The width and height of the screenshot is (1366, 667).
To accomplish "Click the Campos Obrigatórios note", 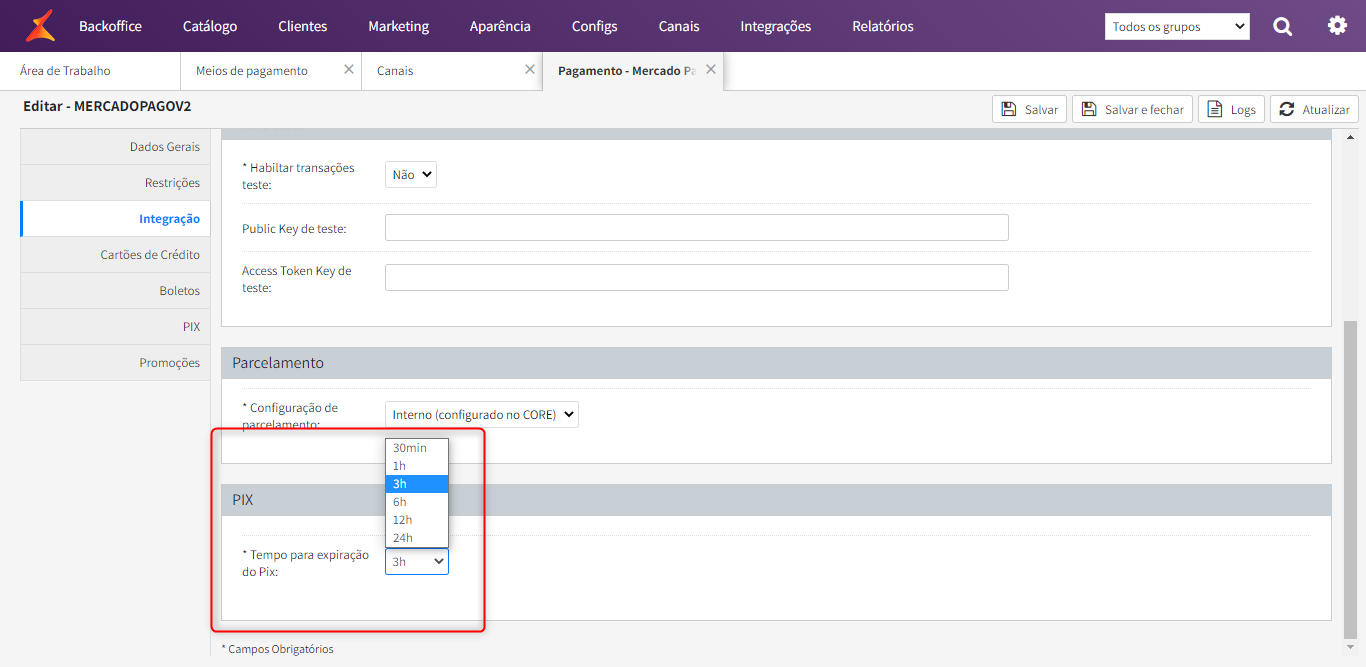I will click(x=277, y=649).
